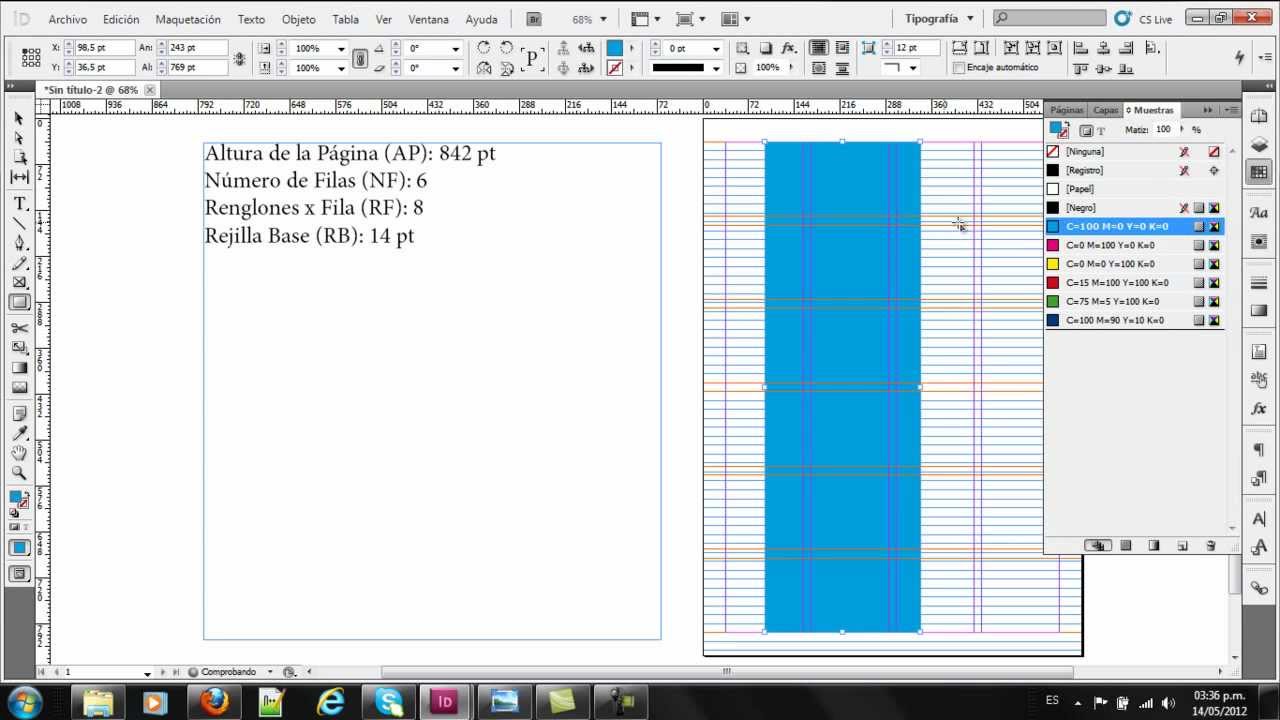Select the Free Transform tool

click(x=19, y=348)
